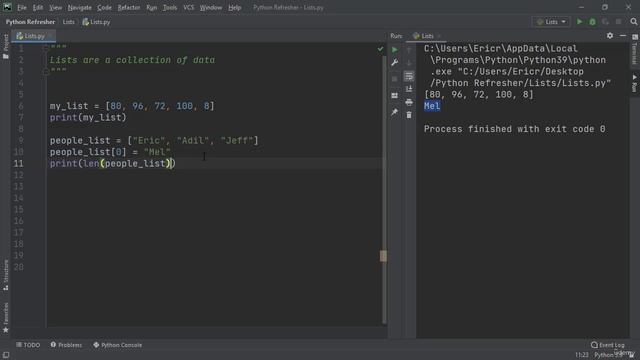Open the Run menu
This screenshot has height=360, width=640.
(x=151, y=7)
